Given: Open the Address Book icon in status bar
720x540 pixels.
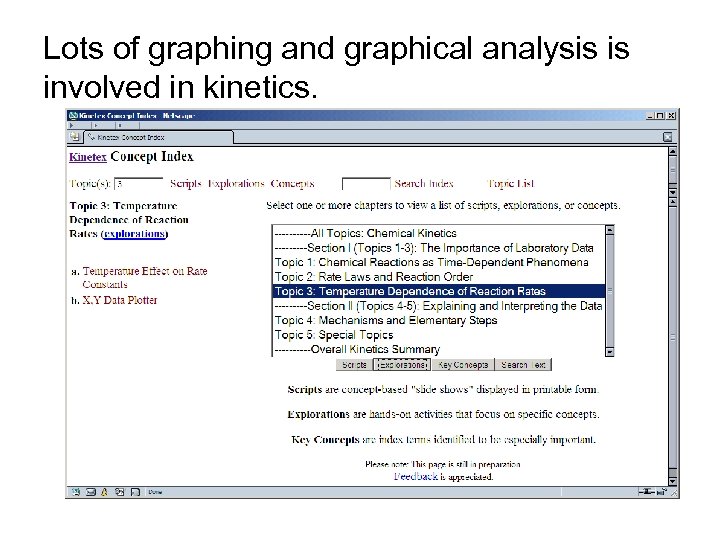Looking at the screenshot, I should 135,492.
